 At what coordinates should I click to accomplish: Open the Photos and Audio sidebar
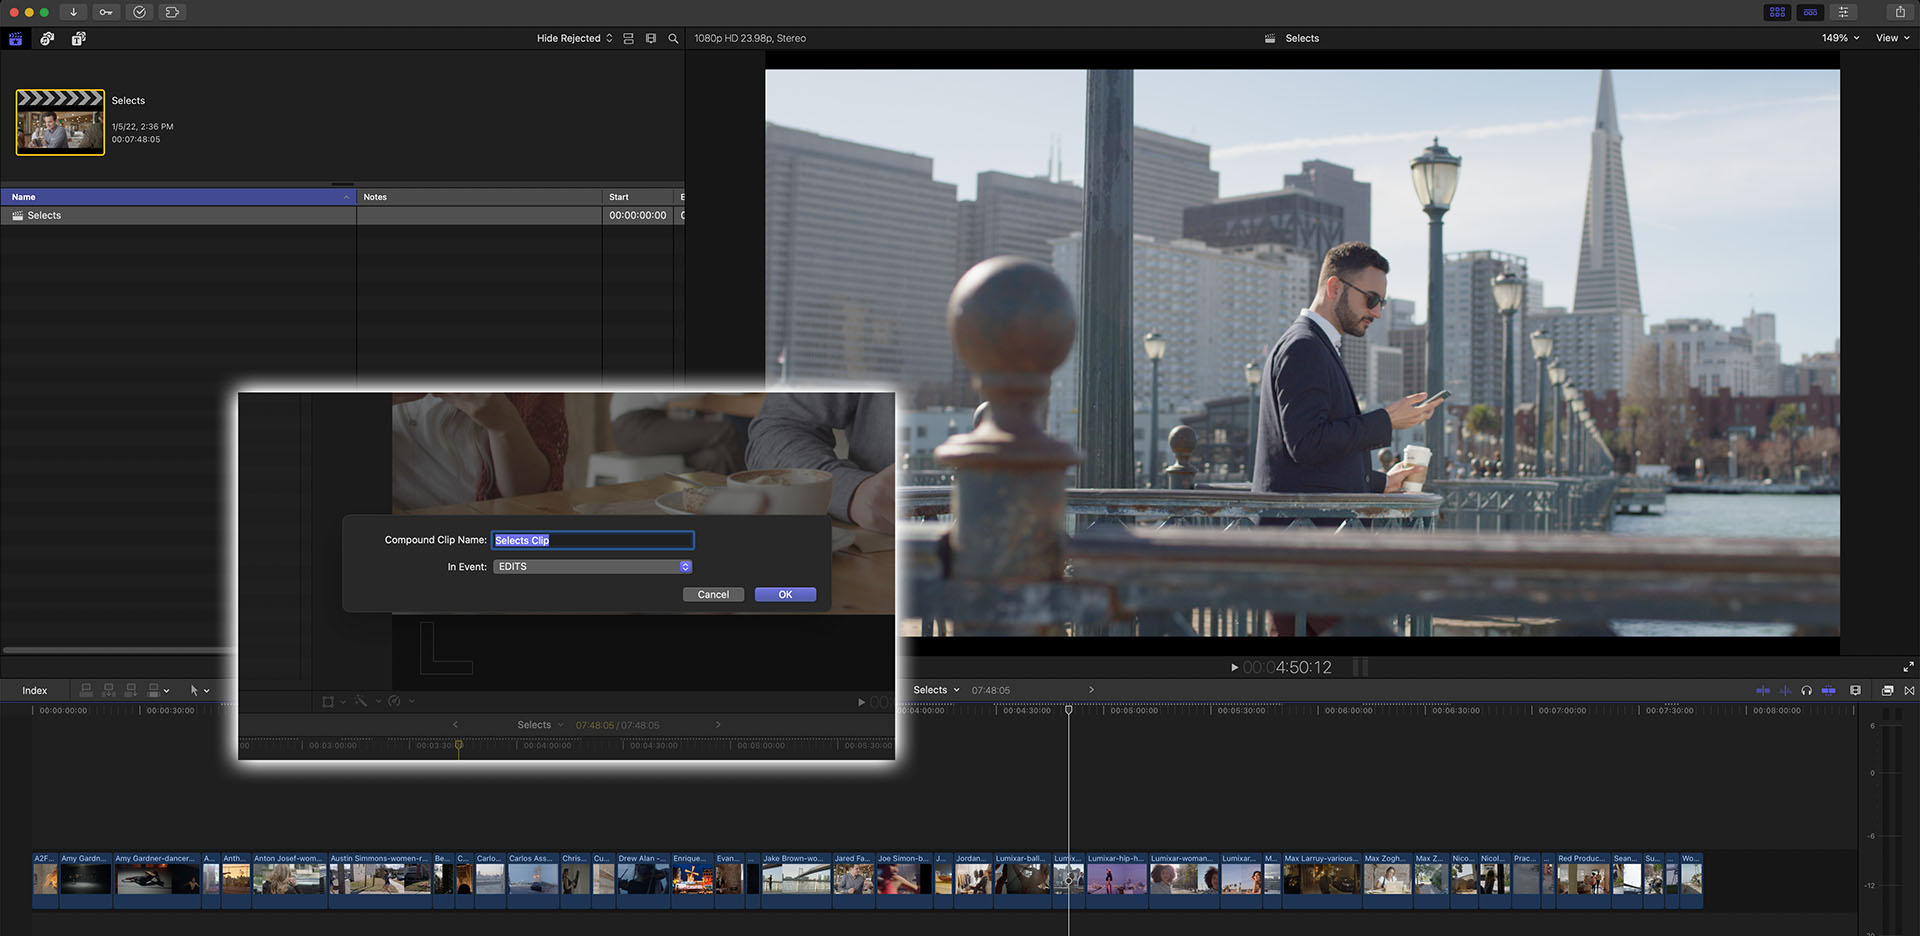47,38
